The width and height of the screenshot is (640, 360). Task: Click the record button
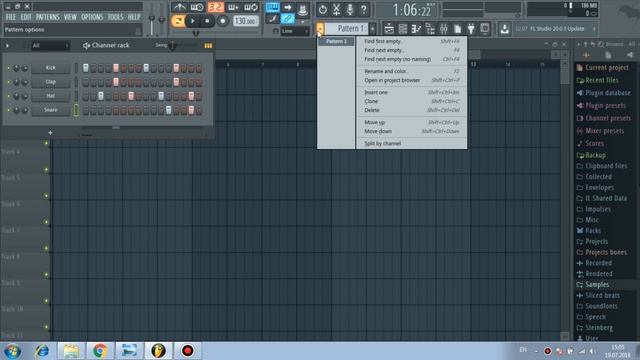coord(222,20)
